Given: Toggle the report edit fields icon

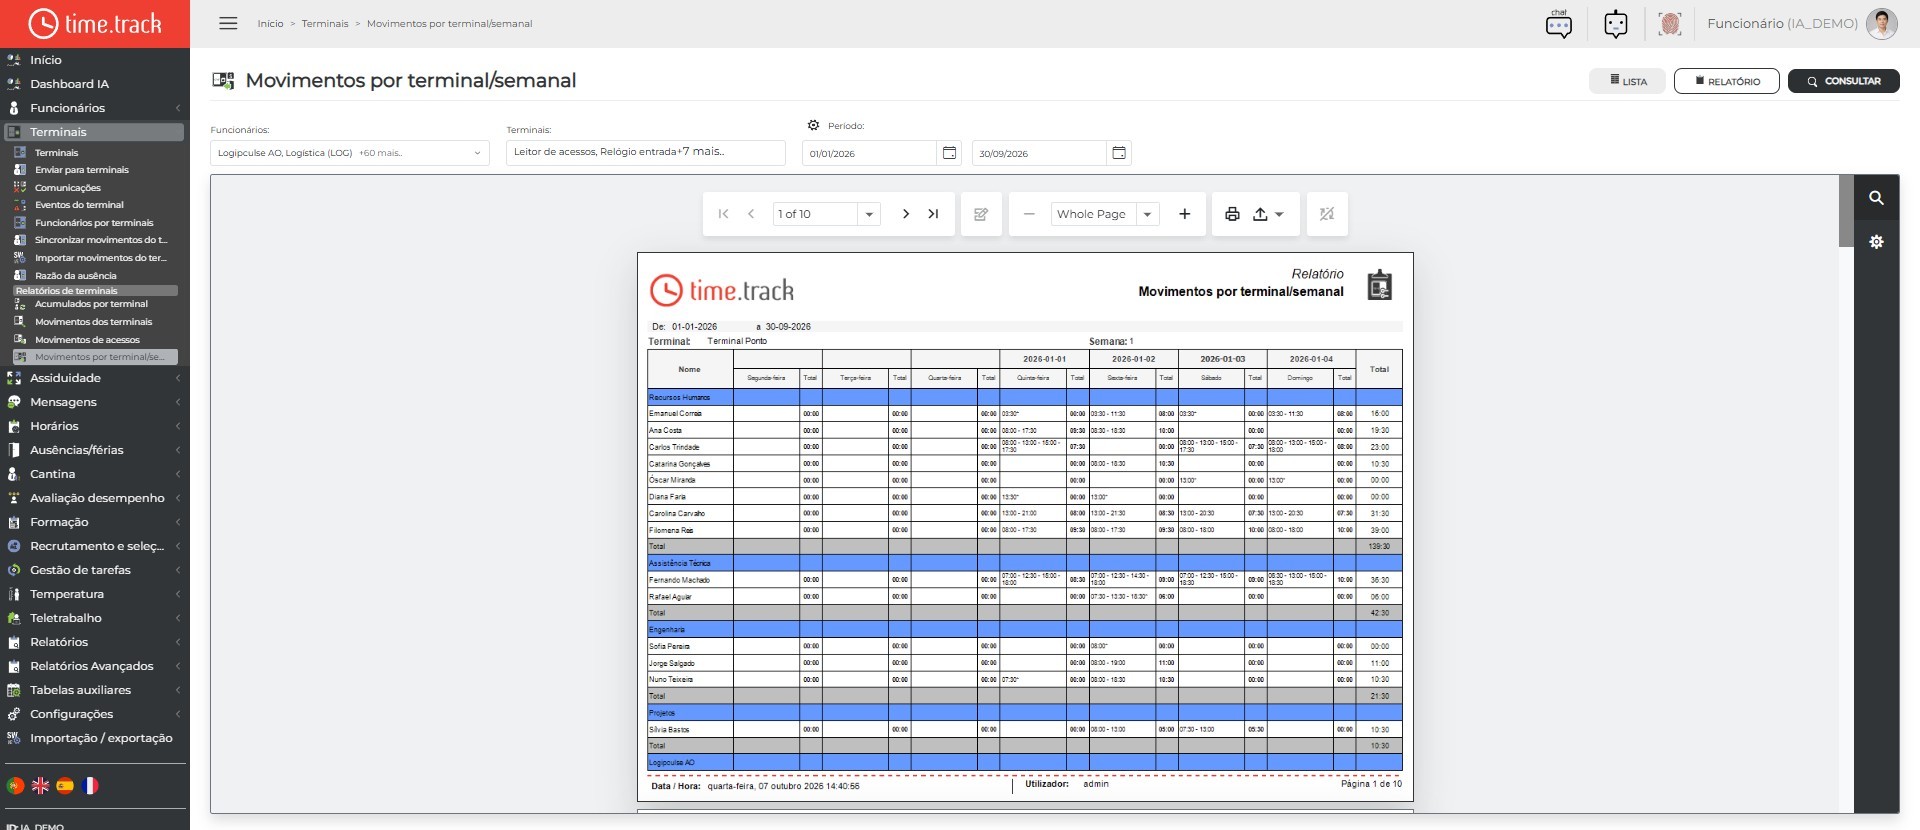Looking at the screenshot, I should pos(981,214).
